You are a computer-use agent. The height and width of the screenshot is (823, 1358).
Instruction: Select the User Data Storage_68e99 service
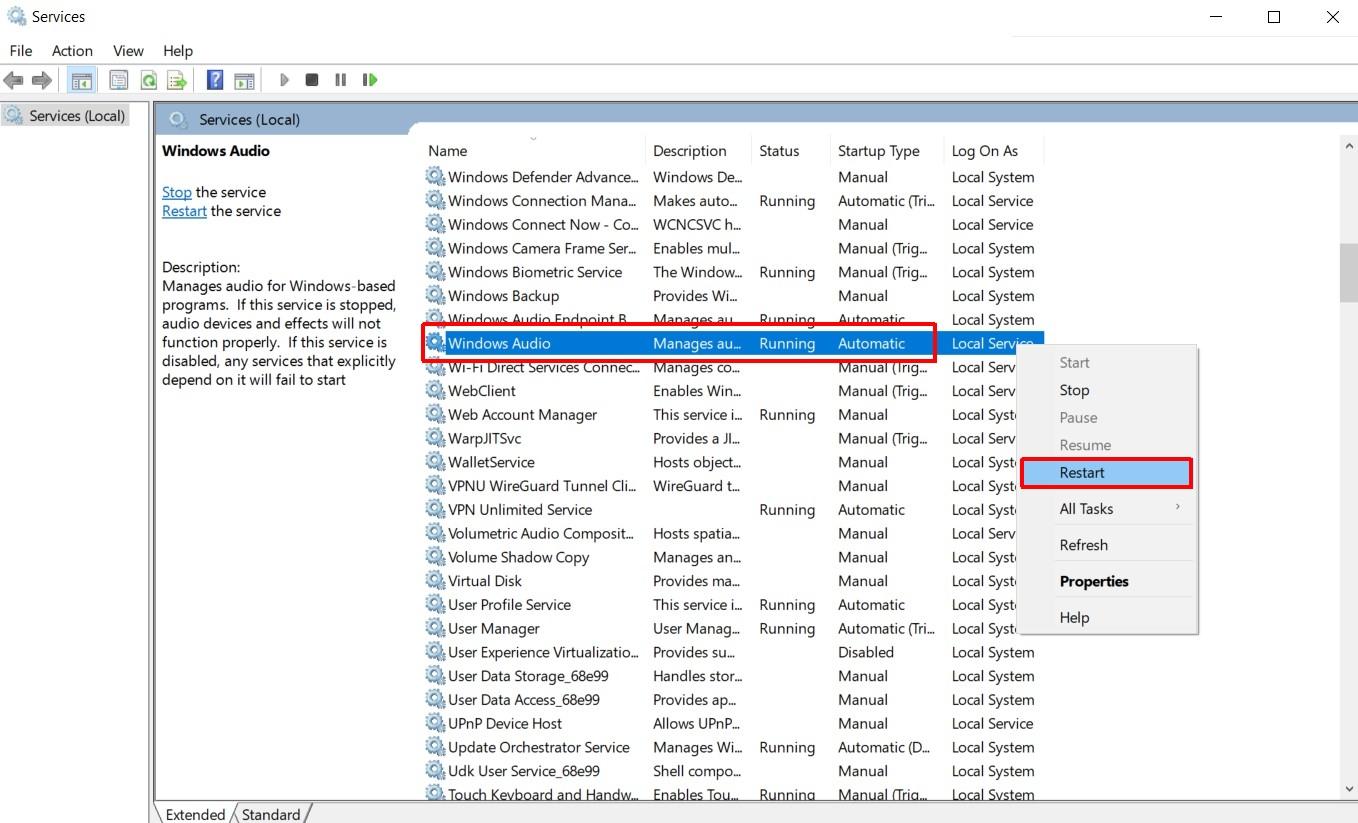click(732, 676)
